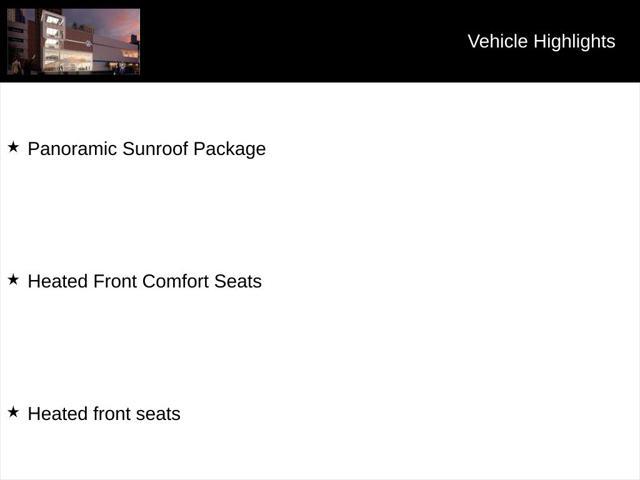Click the illuminated tower in the header photo

[x=53, y=41]
